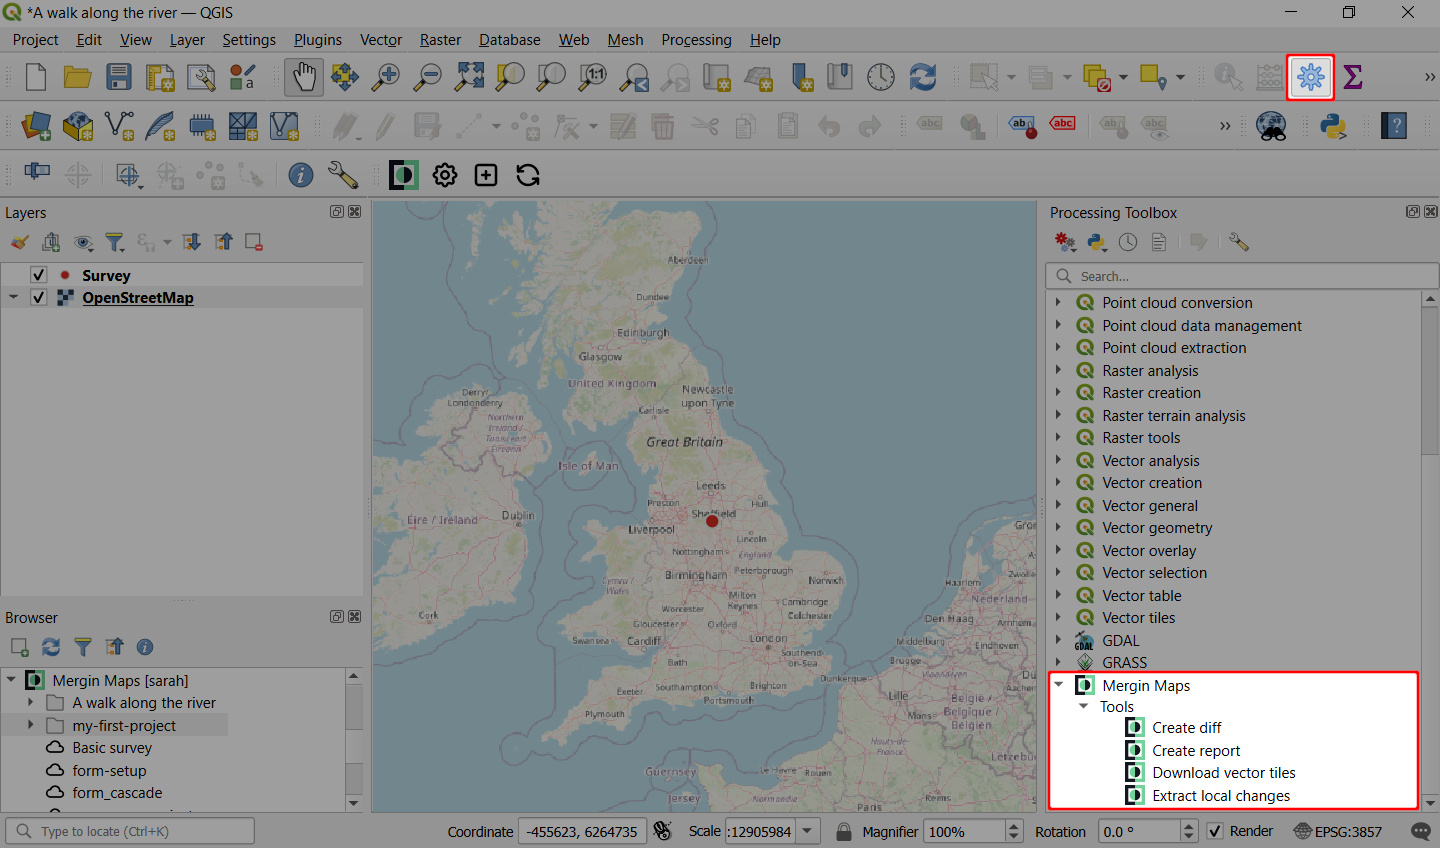The height and width of the screenshot is (848, 1440).
Task: Open the Temporal Controller clock icon
Action: [x=881, y=77]
